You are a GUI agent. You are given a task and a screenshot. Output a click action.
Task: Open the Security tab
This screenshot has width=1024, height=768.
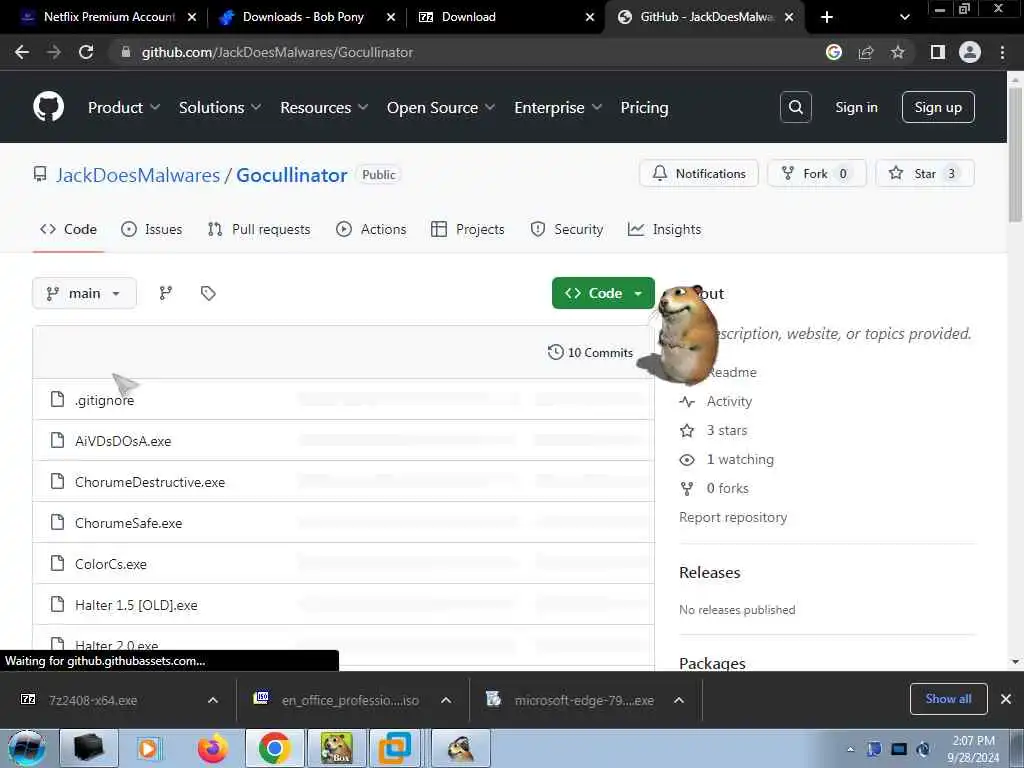(567, 229)
